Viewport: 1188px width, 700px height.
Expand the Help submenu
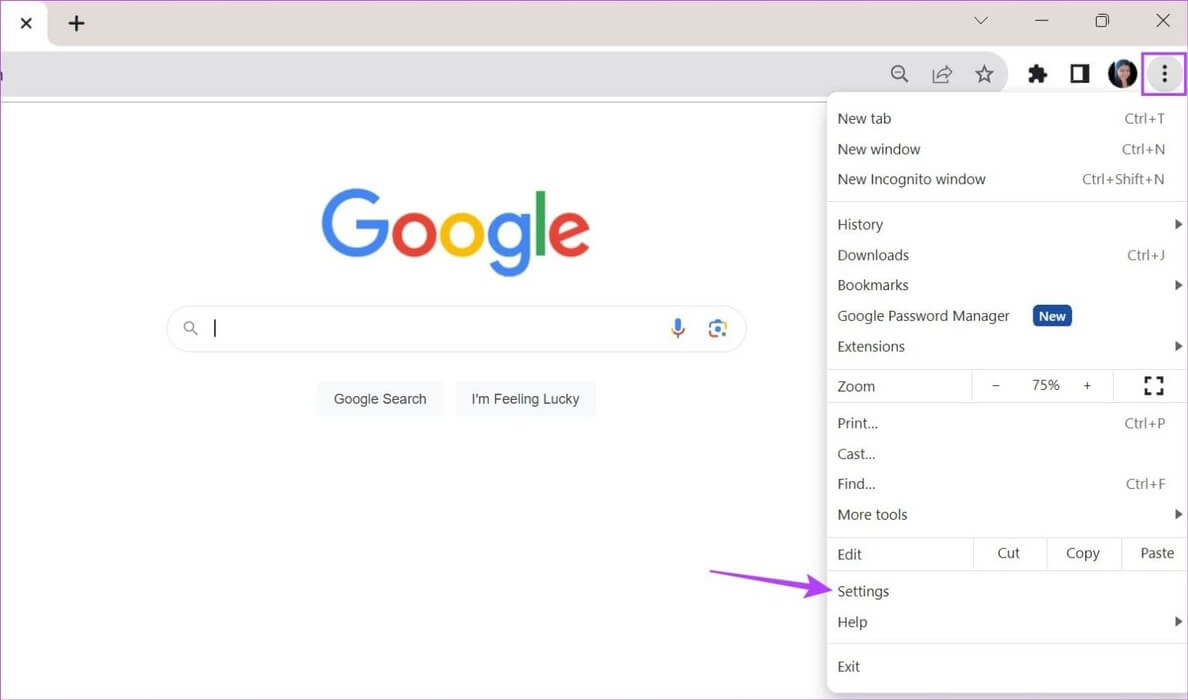click(x=1007, y=622)
